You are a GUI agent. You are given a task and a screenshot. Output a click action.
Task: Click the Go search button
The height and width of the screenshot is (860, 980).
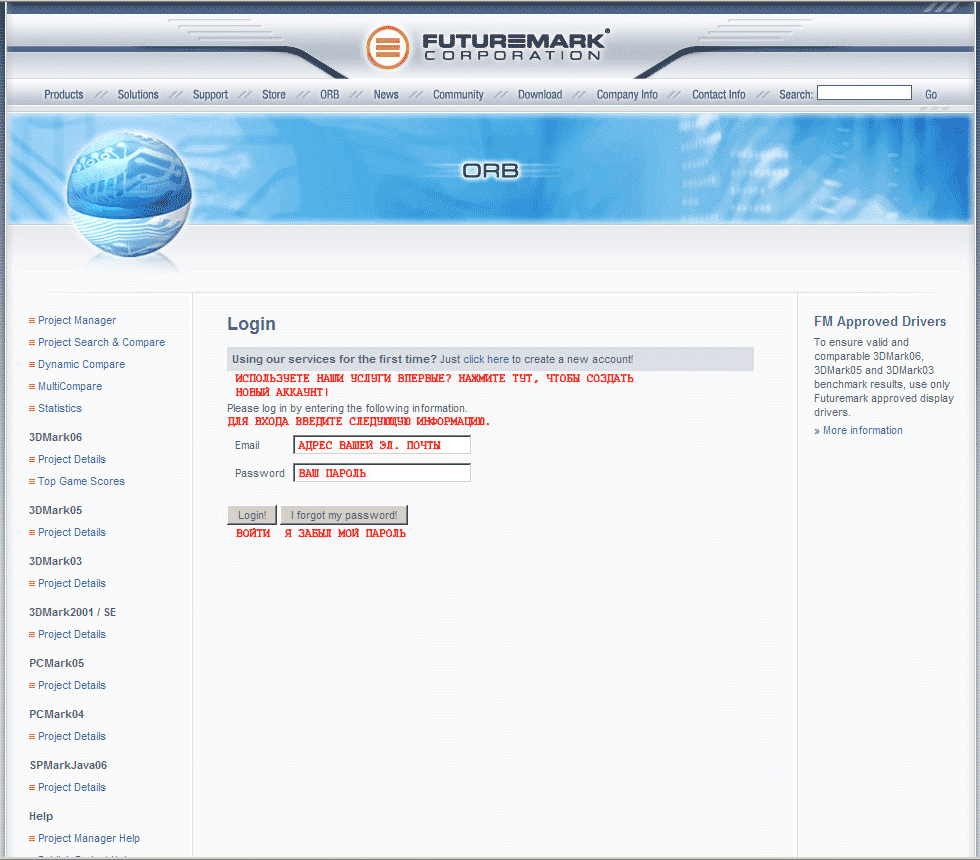(931, 94)
